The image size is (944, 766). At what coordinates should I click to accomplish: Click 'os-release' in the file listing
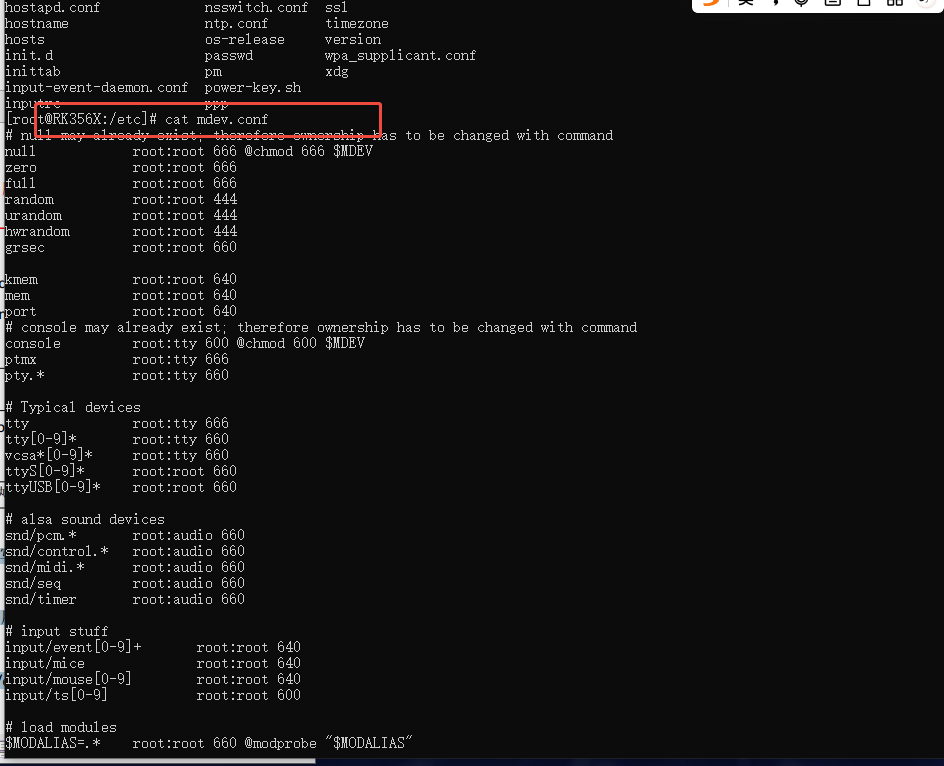pos(244,40)
